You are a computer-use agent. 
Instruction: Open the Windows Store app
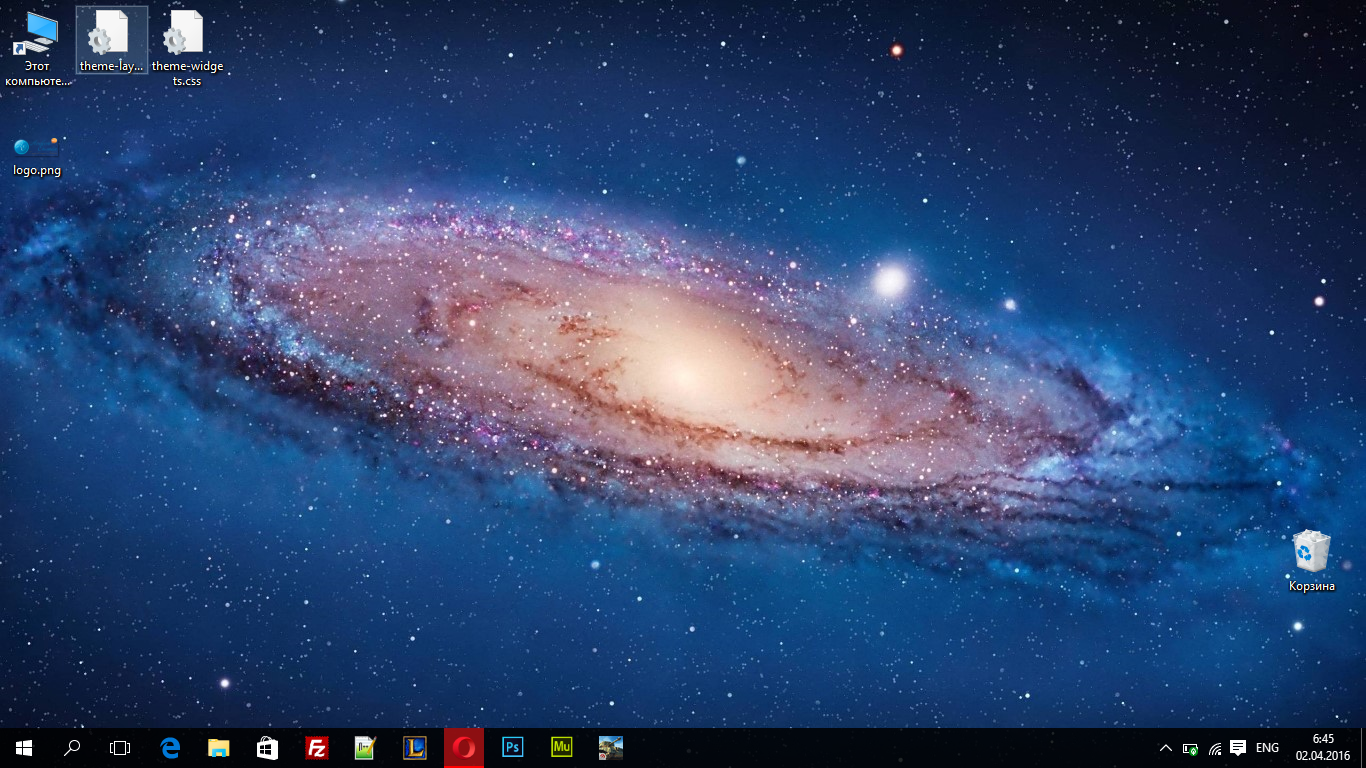pyautogui.click(x=268, y=747)
